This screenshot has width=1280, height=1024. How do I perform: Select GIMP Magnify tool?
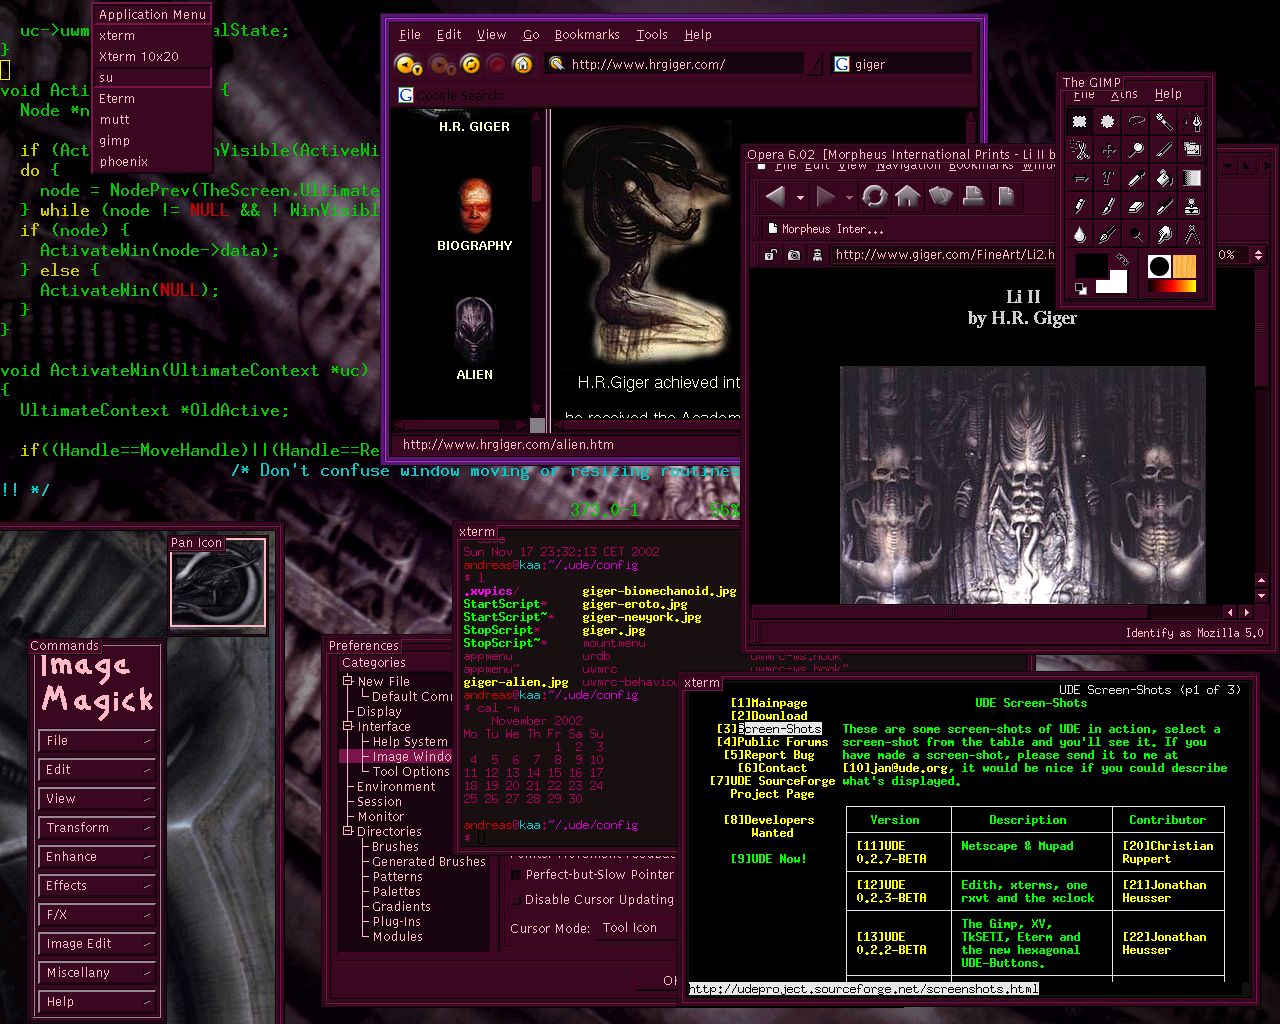(1136, 149)
